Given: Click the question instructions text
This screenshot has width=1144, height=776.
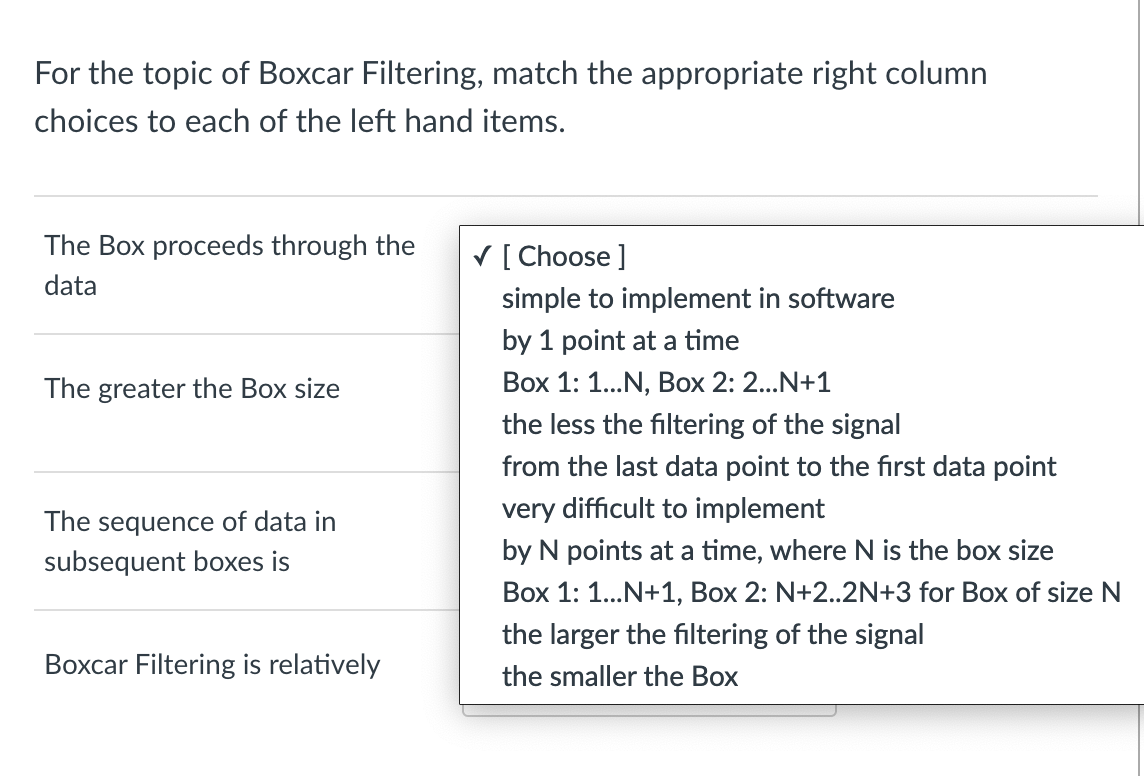Looking at the screenshot, I should coord(510,97).
